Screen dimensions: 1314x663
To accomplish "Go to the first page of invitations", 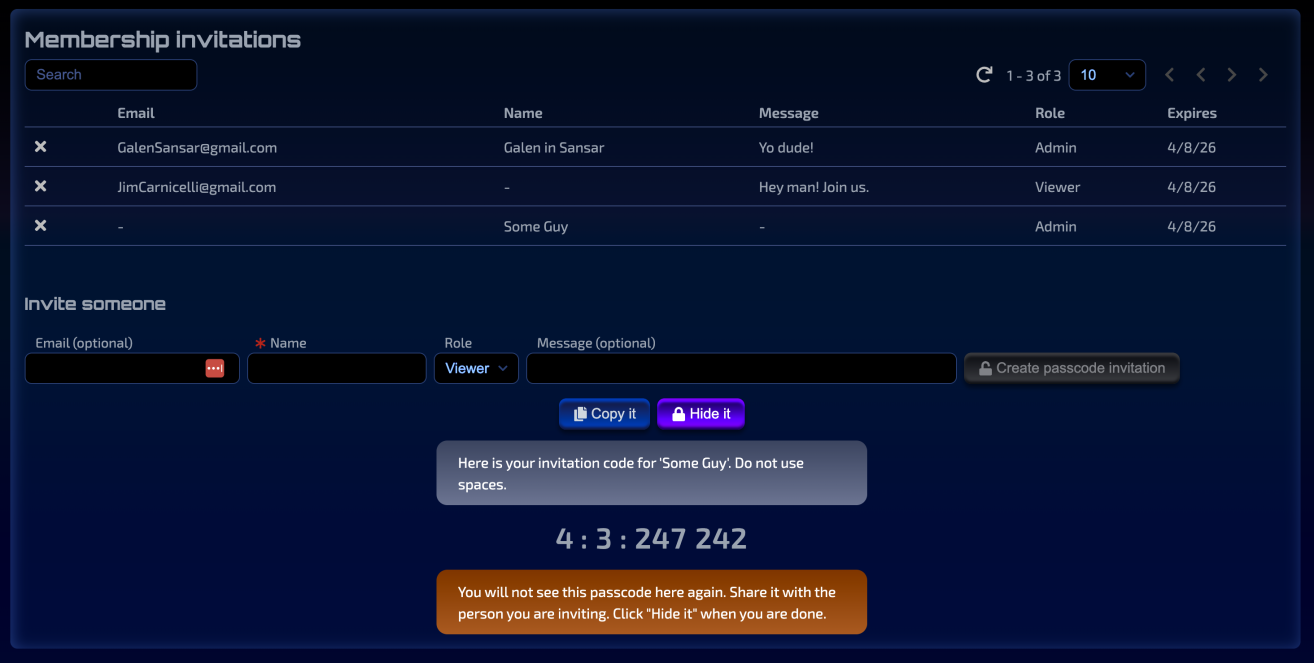I will click(1169, 74).
